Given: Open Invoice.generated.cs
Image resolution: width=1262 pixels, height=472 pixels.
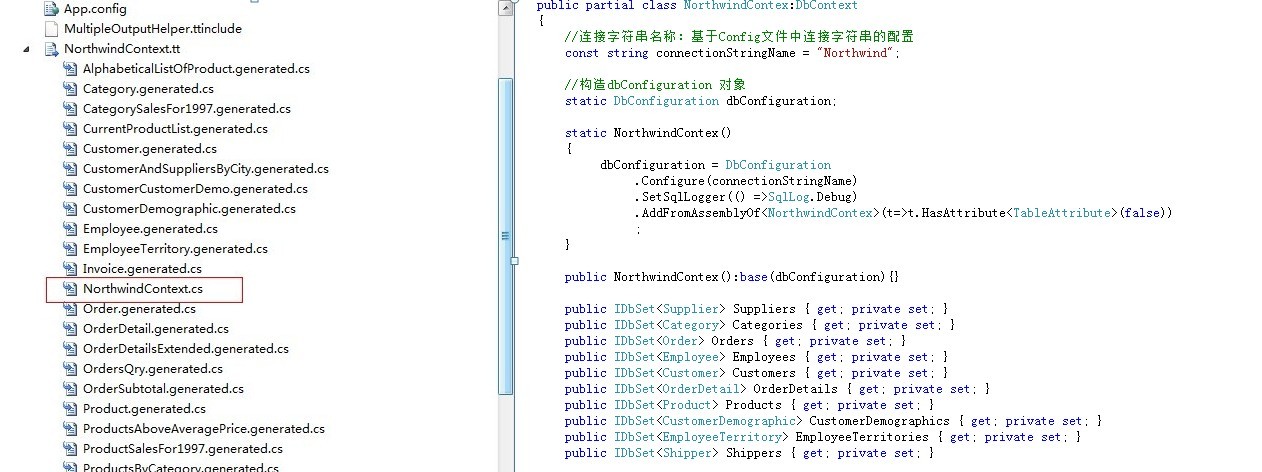Looking at the screenshot, I should (142, 269).
